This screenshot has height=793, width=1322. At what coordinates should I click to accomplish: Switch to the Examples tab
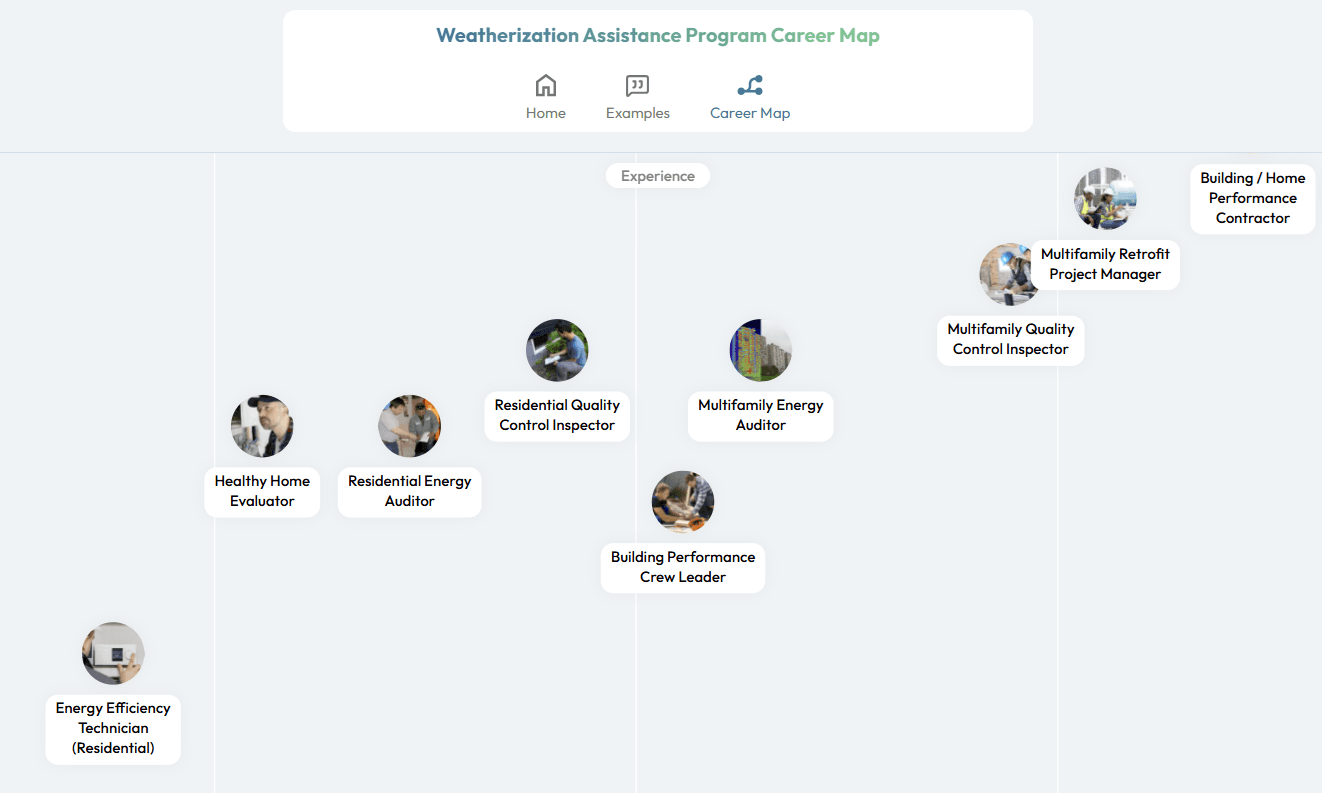pyautogui.click(x=637, y=97)
